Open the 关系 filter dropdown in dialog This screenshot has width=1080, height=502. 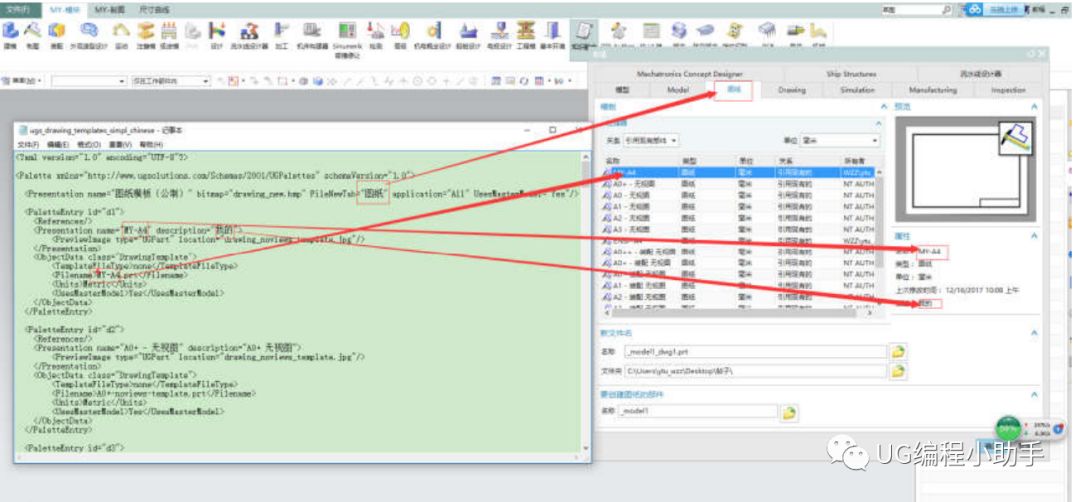tap(650, 140)
